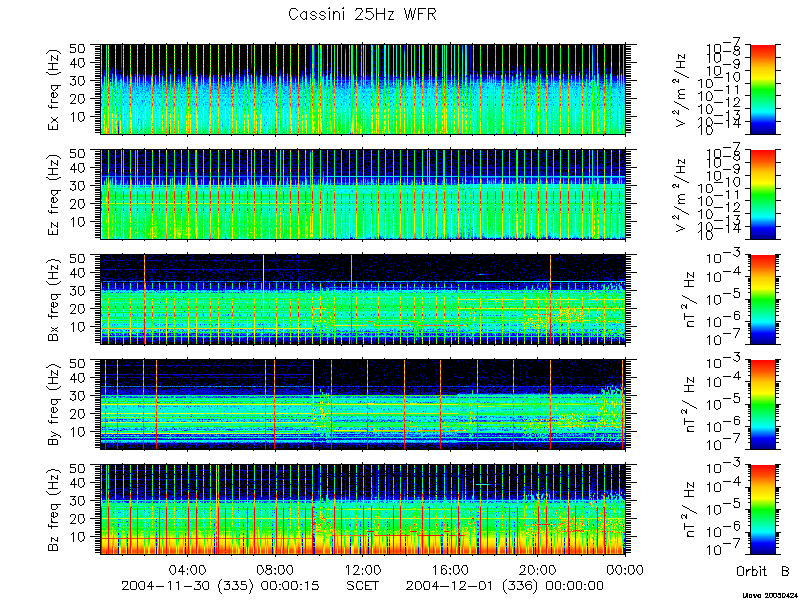Select the Bz frequency spectrogram panel
Image resolution: width=800 pixels, height=600 pixels.
(x=363, y=509)
